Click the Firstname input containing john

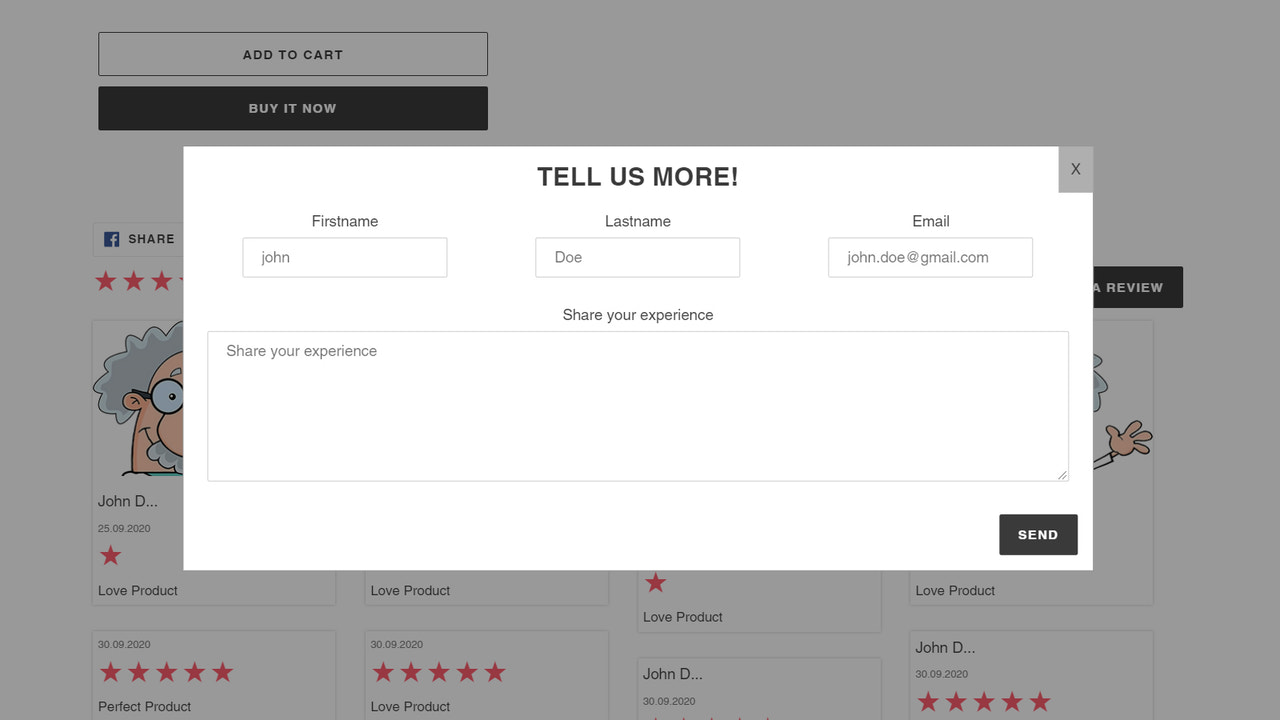tap(344, 257)
